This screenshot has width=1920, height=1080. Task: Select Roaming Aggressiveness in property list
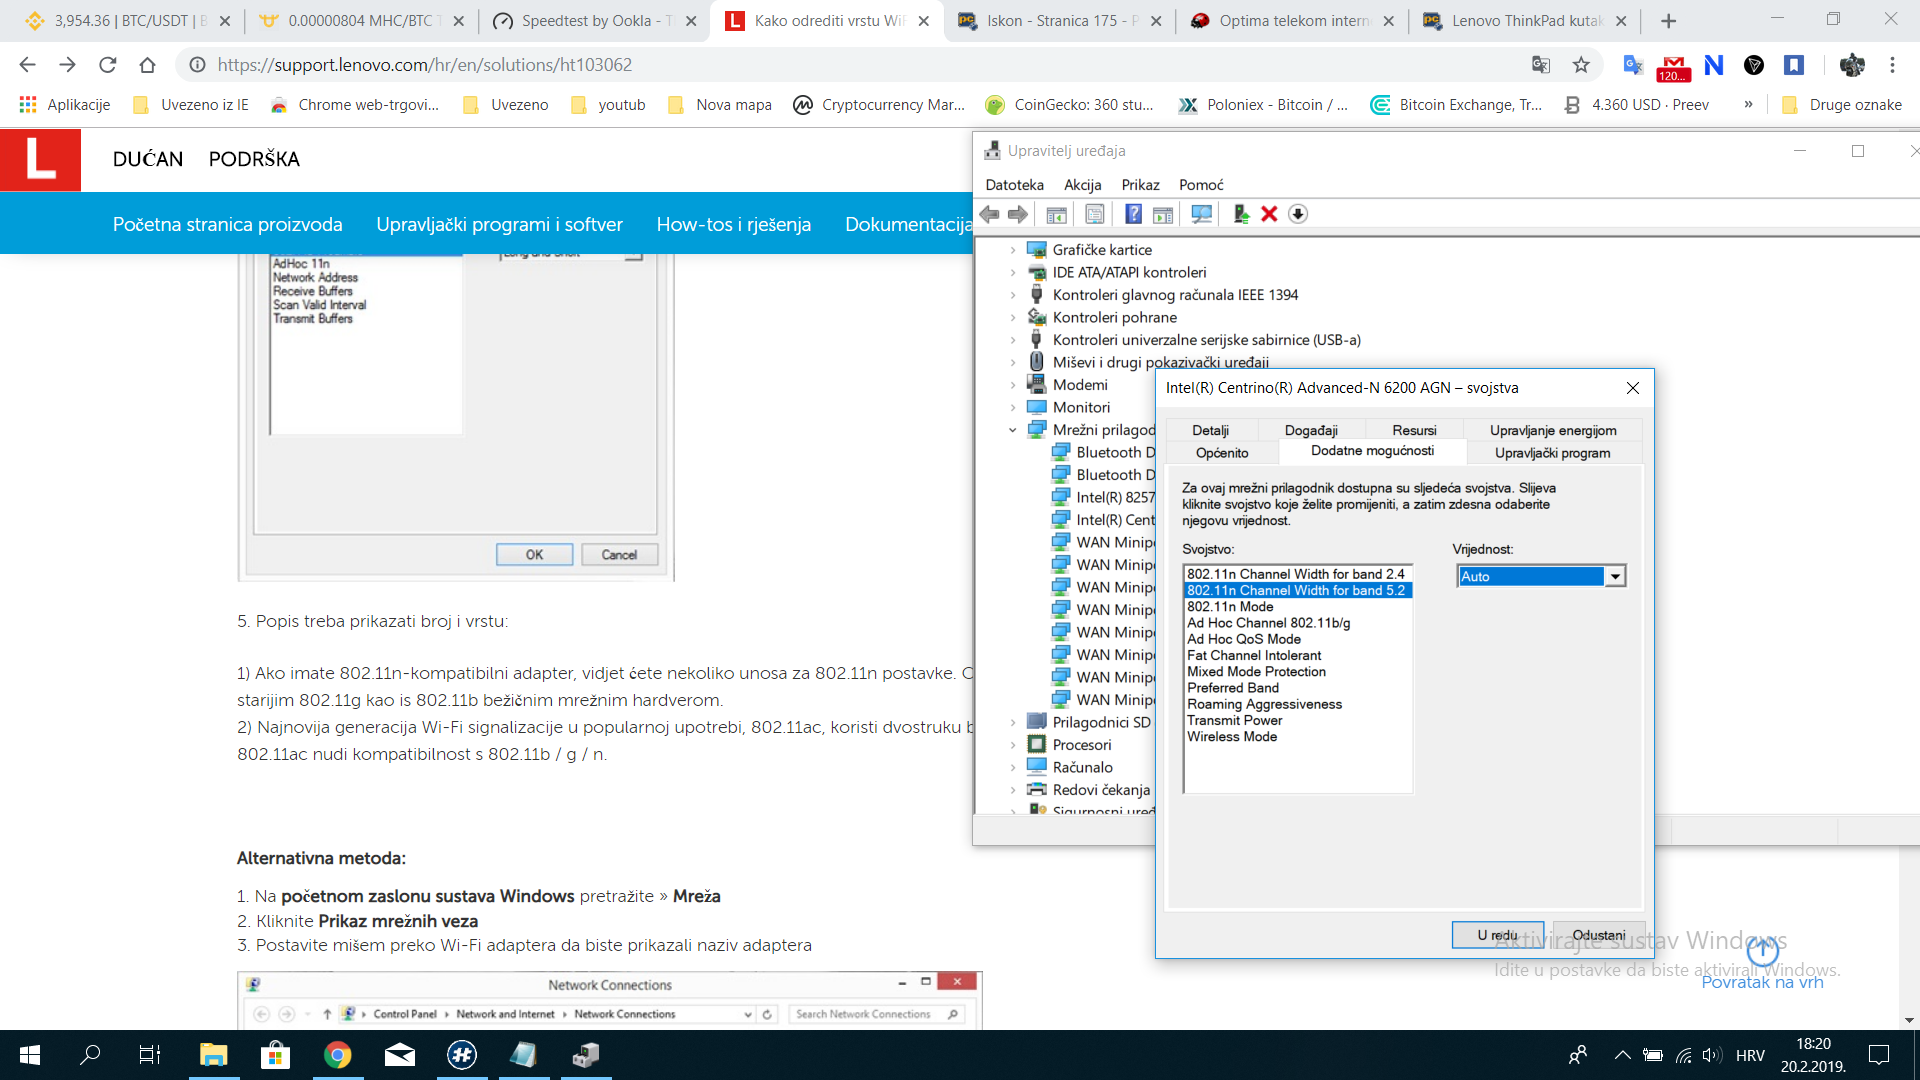pos(1264,704)
